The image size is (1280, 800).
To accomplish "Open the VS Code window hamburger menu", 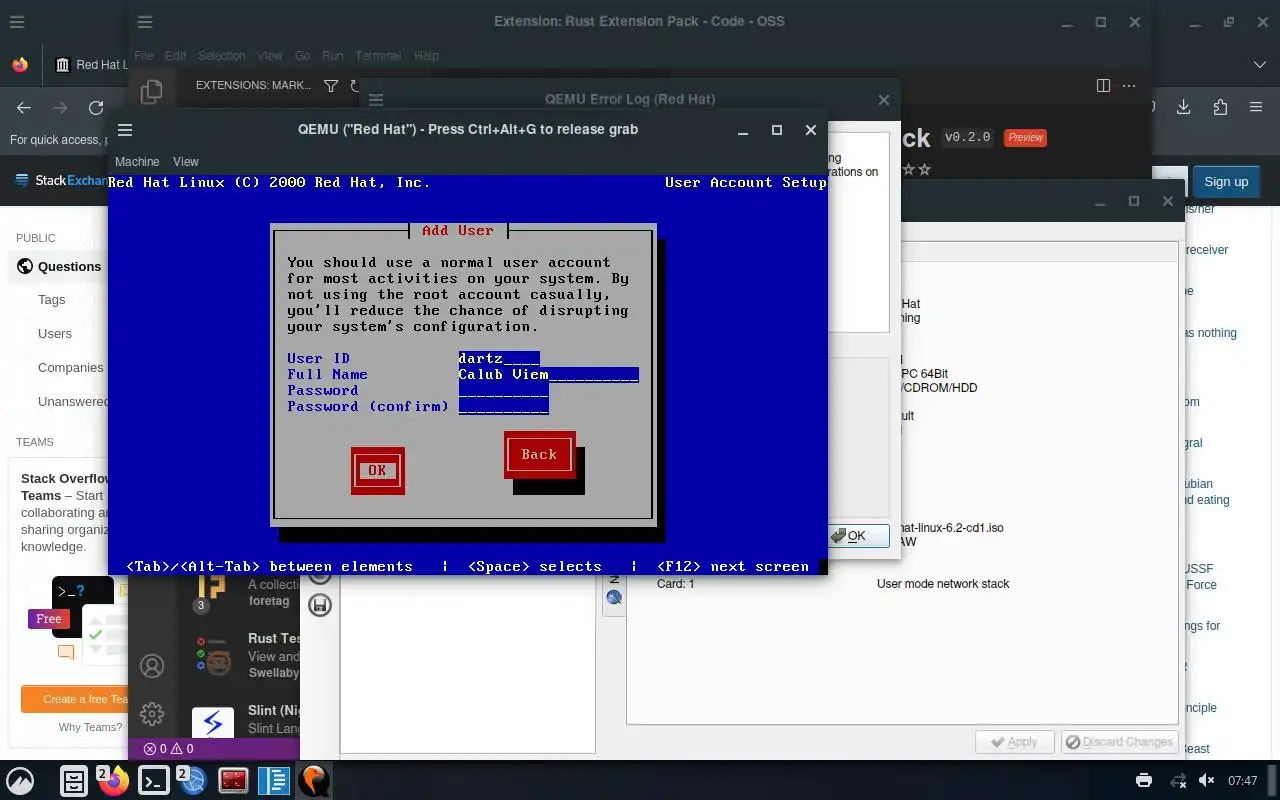I will tap(145, 22).
